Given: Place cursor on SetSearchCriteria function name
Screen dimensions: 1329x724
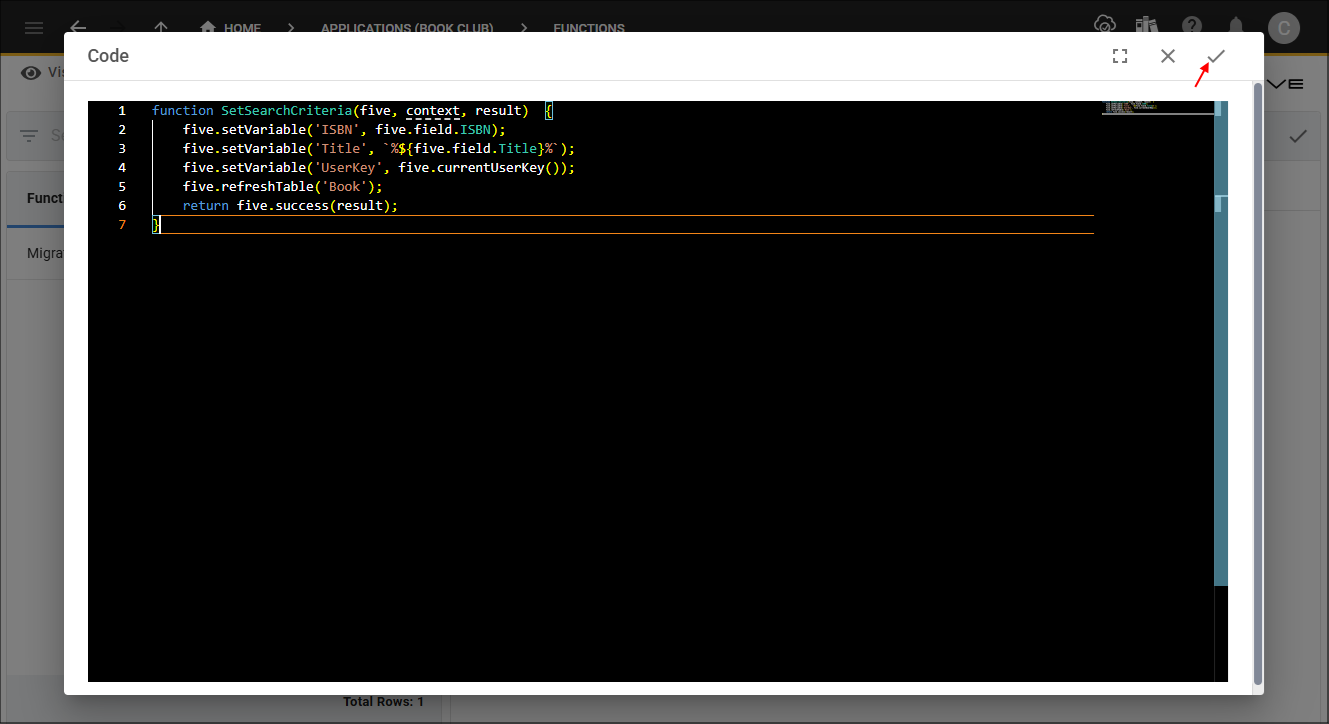Looking at the screenshot, I should [286, 111].
